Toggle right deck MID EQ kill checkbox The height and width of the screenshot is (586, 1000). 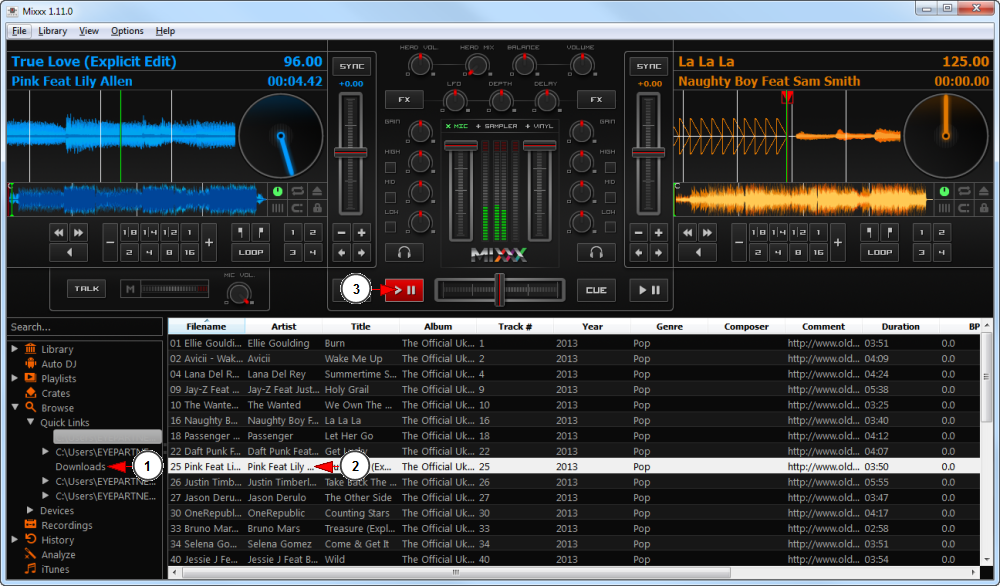tap(610, 198)
